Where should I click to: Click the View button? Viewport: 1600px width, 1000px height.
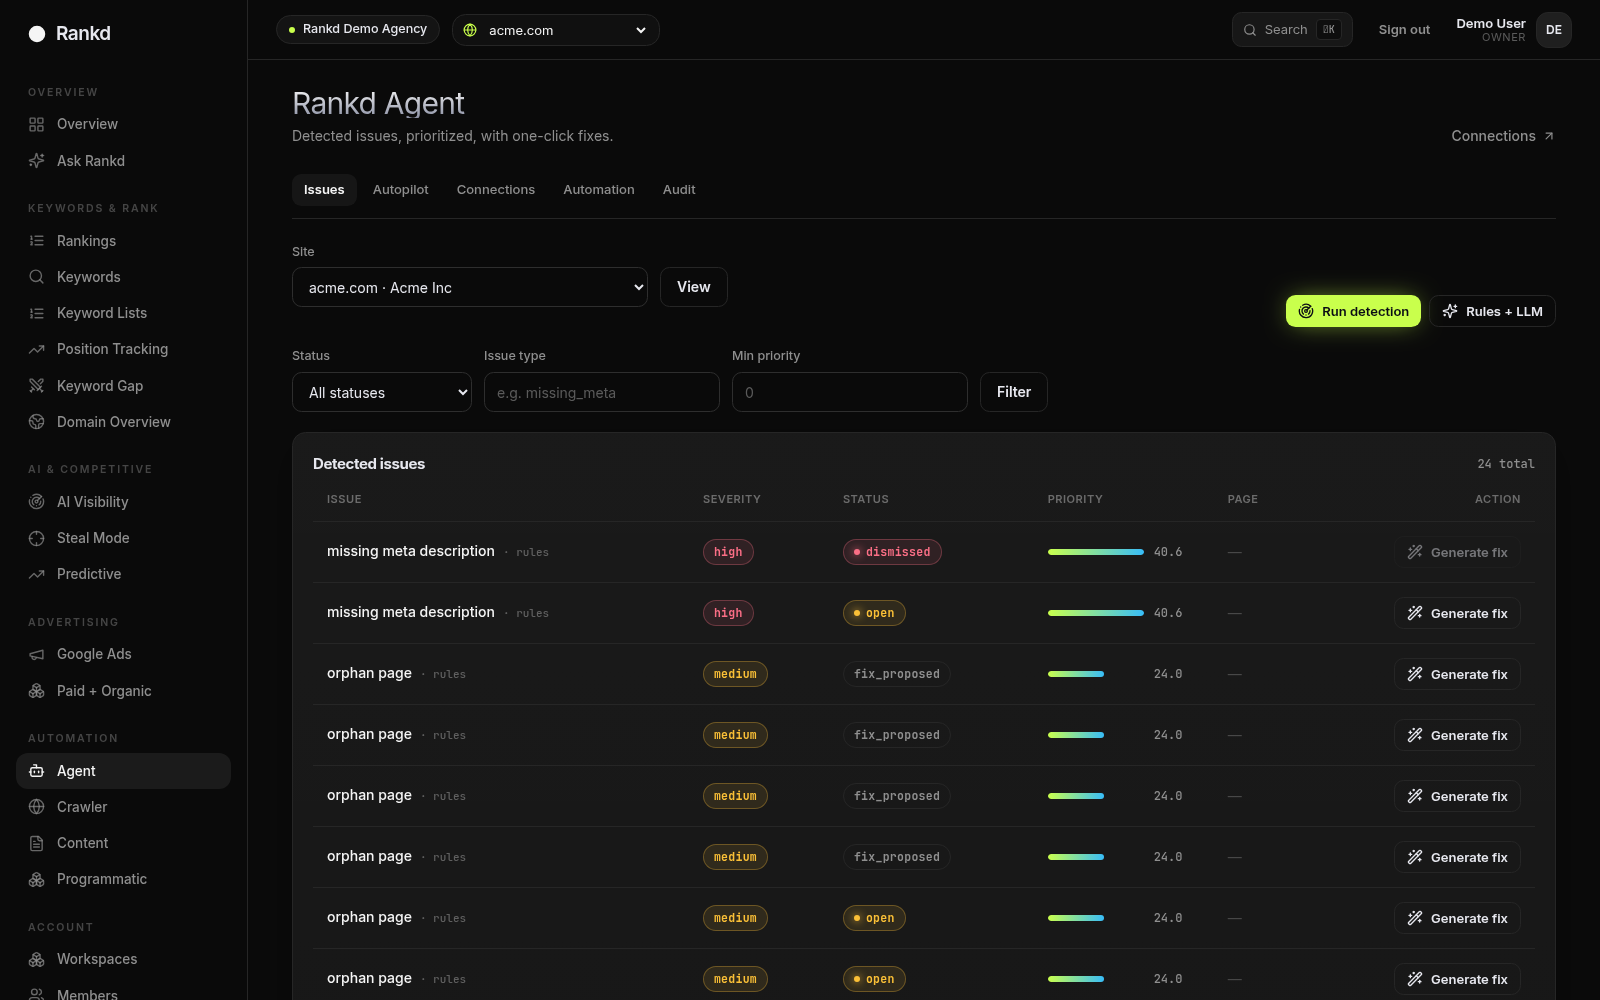694,287
